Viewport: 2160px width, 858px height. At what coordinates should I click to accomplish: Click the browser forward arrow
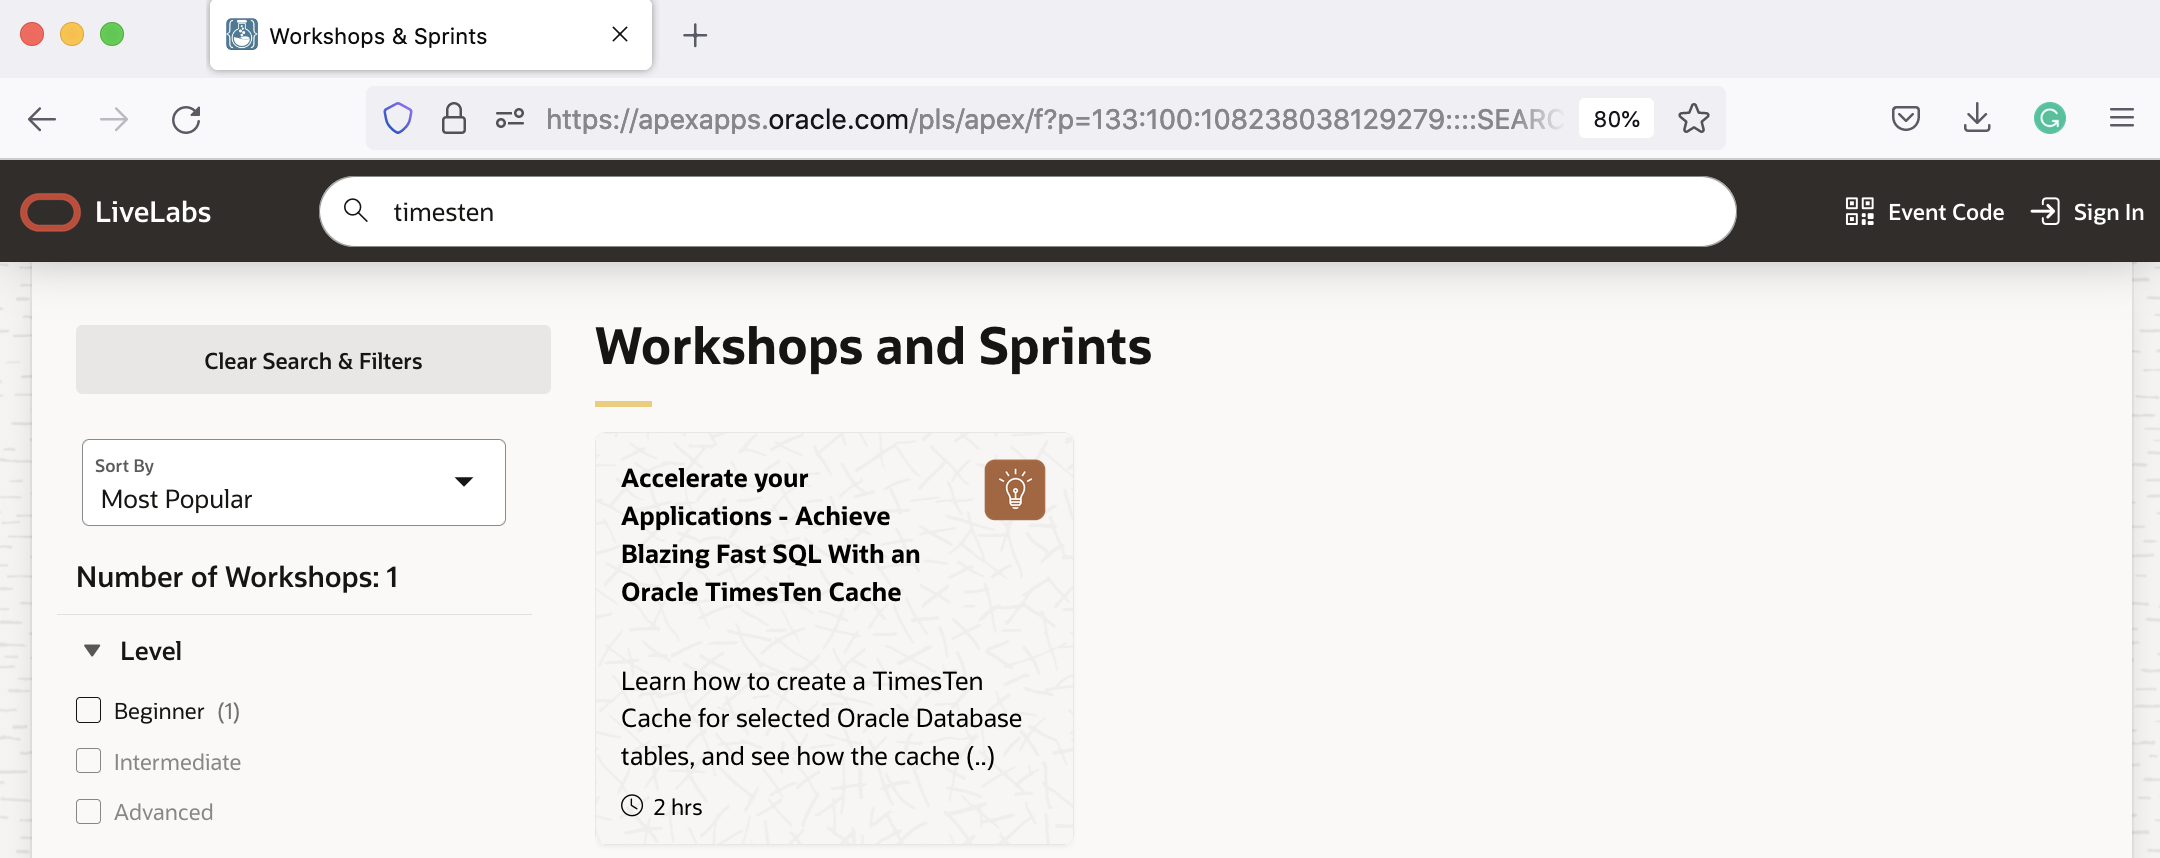click(x=114, y=120)
